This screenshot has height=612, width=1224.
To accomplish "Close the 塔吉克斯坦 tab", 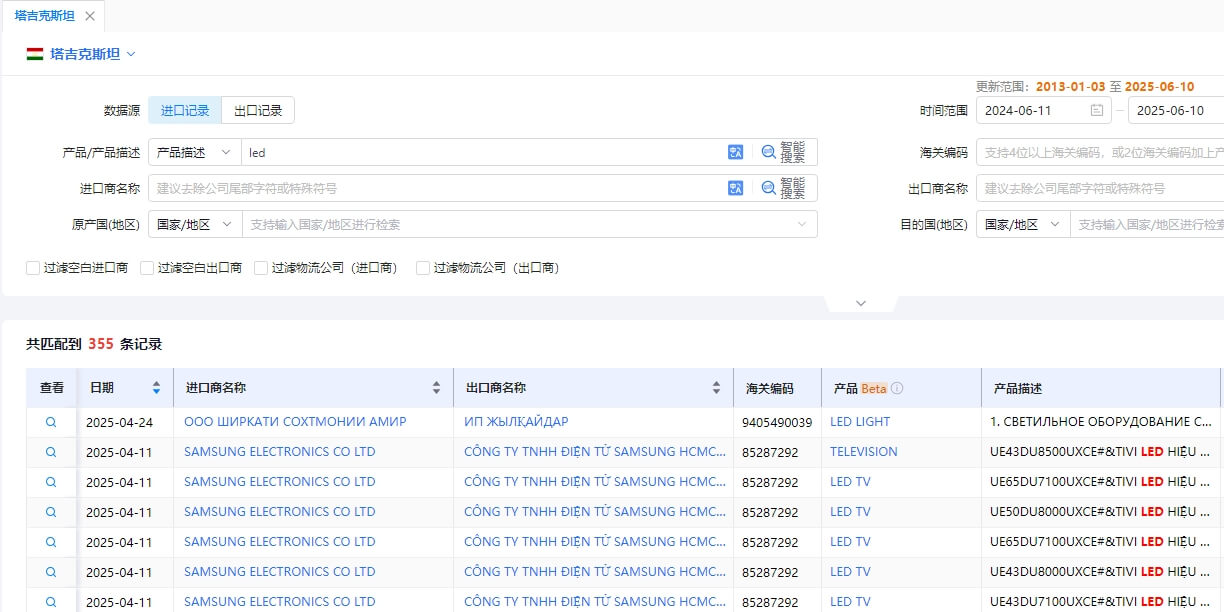I will pyautogui.click(x=90, y=16).
